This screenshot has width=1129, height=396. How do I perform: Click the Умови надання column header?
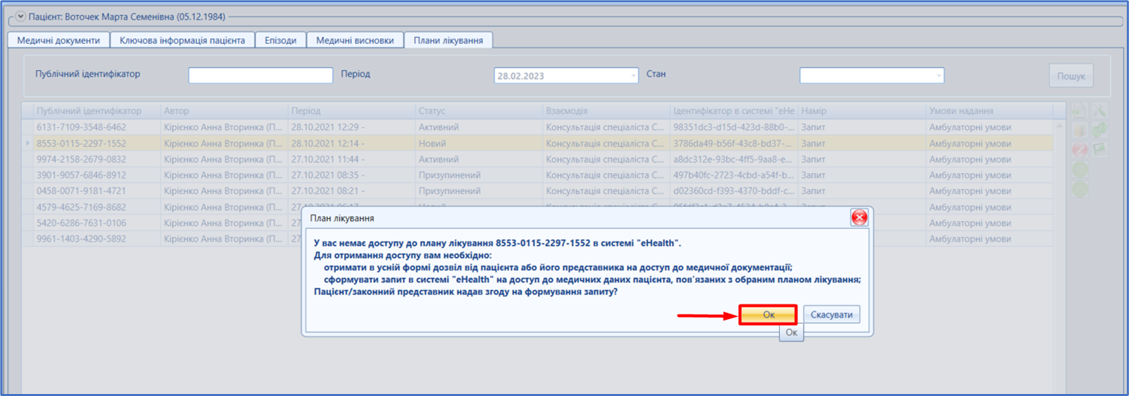(989, 111)
